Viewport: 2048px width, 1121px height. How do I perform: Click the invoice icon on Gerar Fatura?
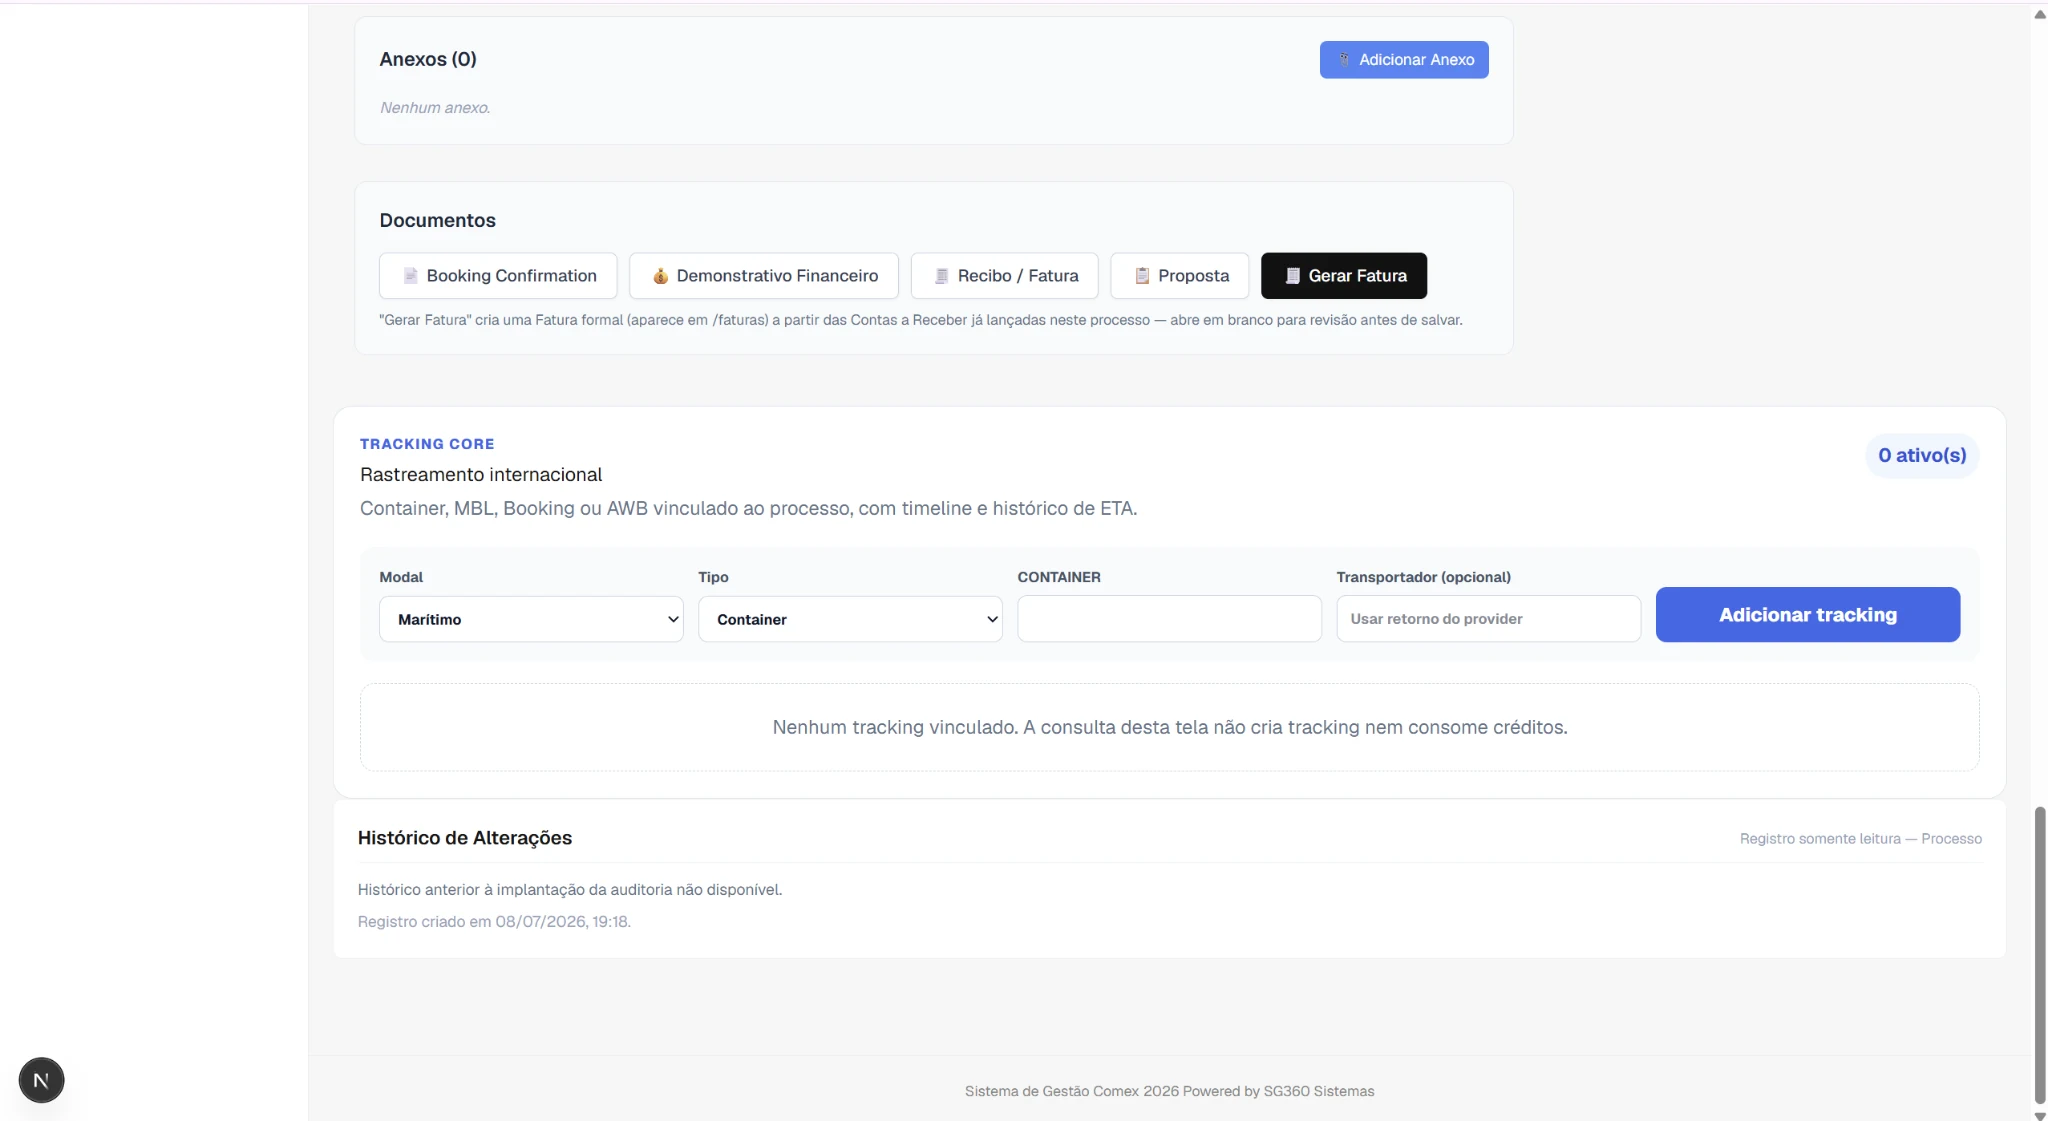(x=1292, y=276)
